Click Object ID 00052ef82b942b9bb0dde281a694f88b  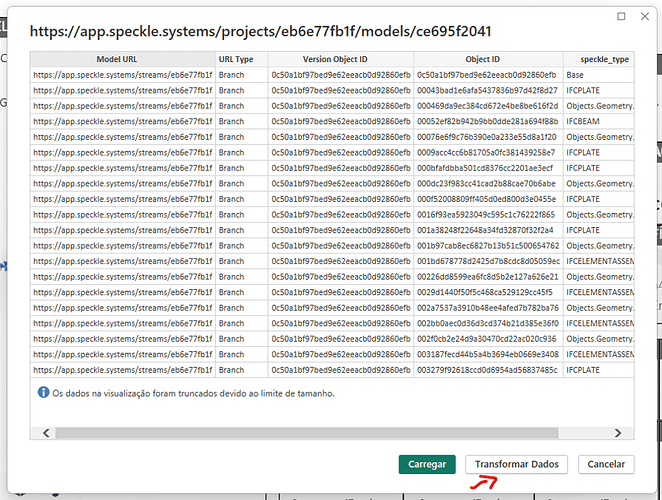coord(488,121)
